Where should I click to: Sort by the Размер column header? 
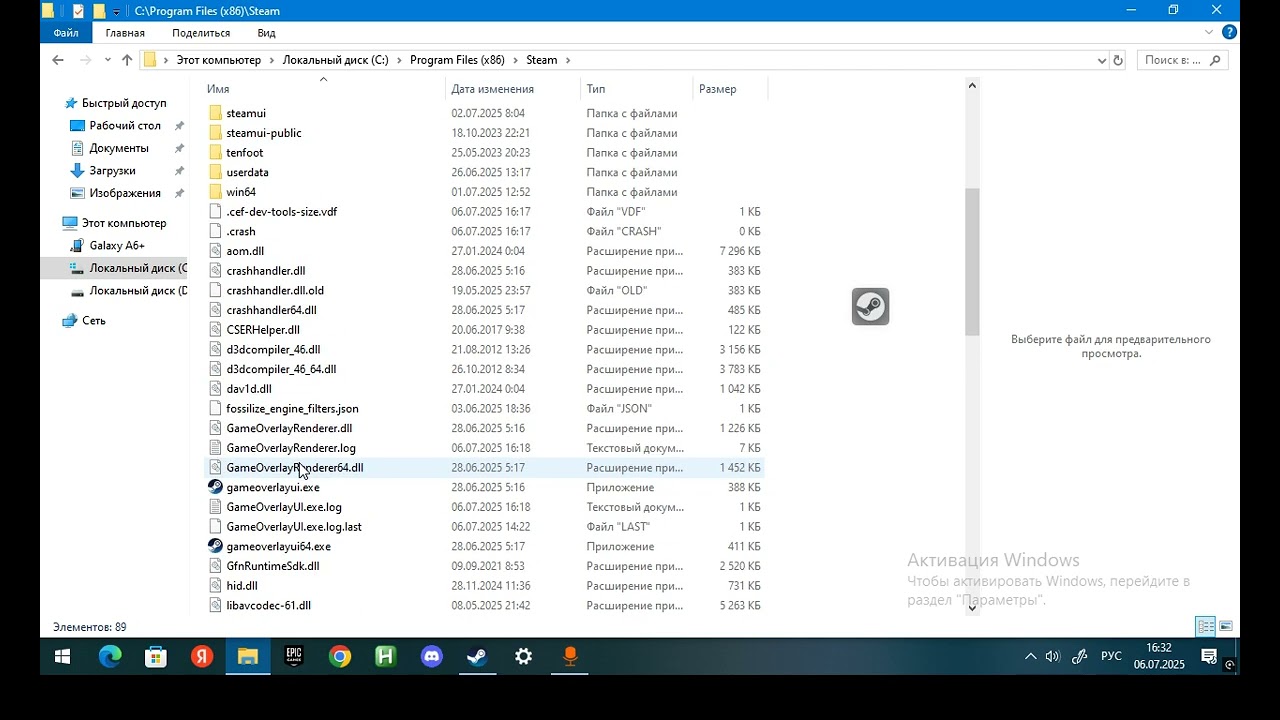point(730,89)
